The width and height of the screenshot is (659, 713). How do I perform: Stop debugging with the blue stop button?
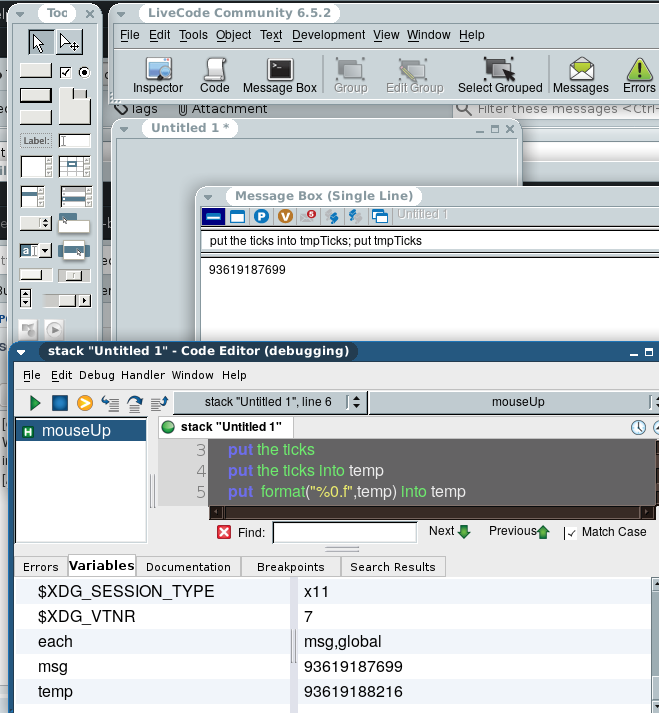pyautogui.click(x=60, y=403)
